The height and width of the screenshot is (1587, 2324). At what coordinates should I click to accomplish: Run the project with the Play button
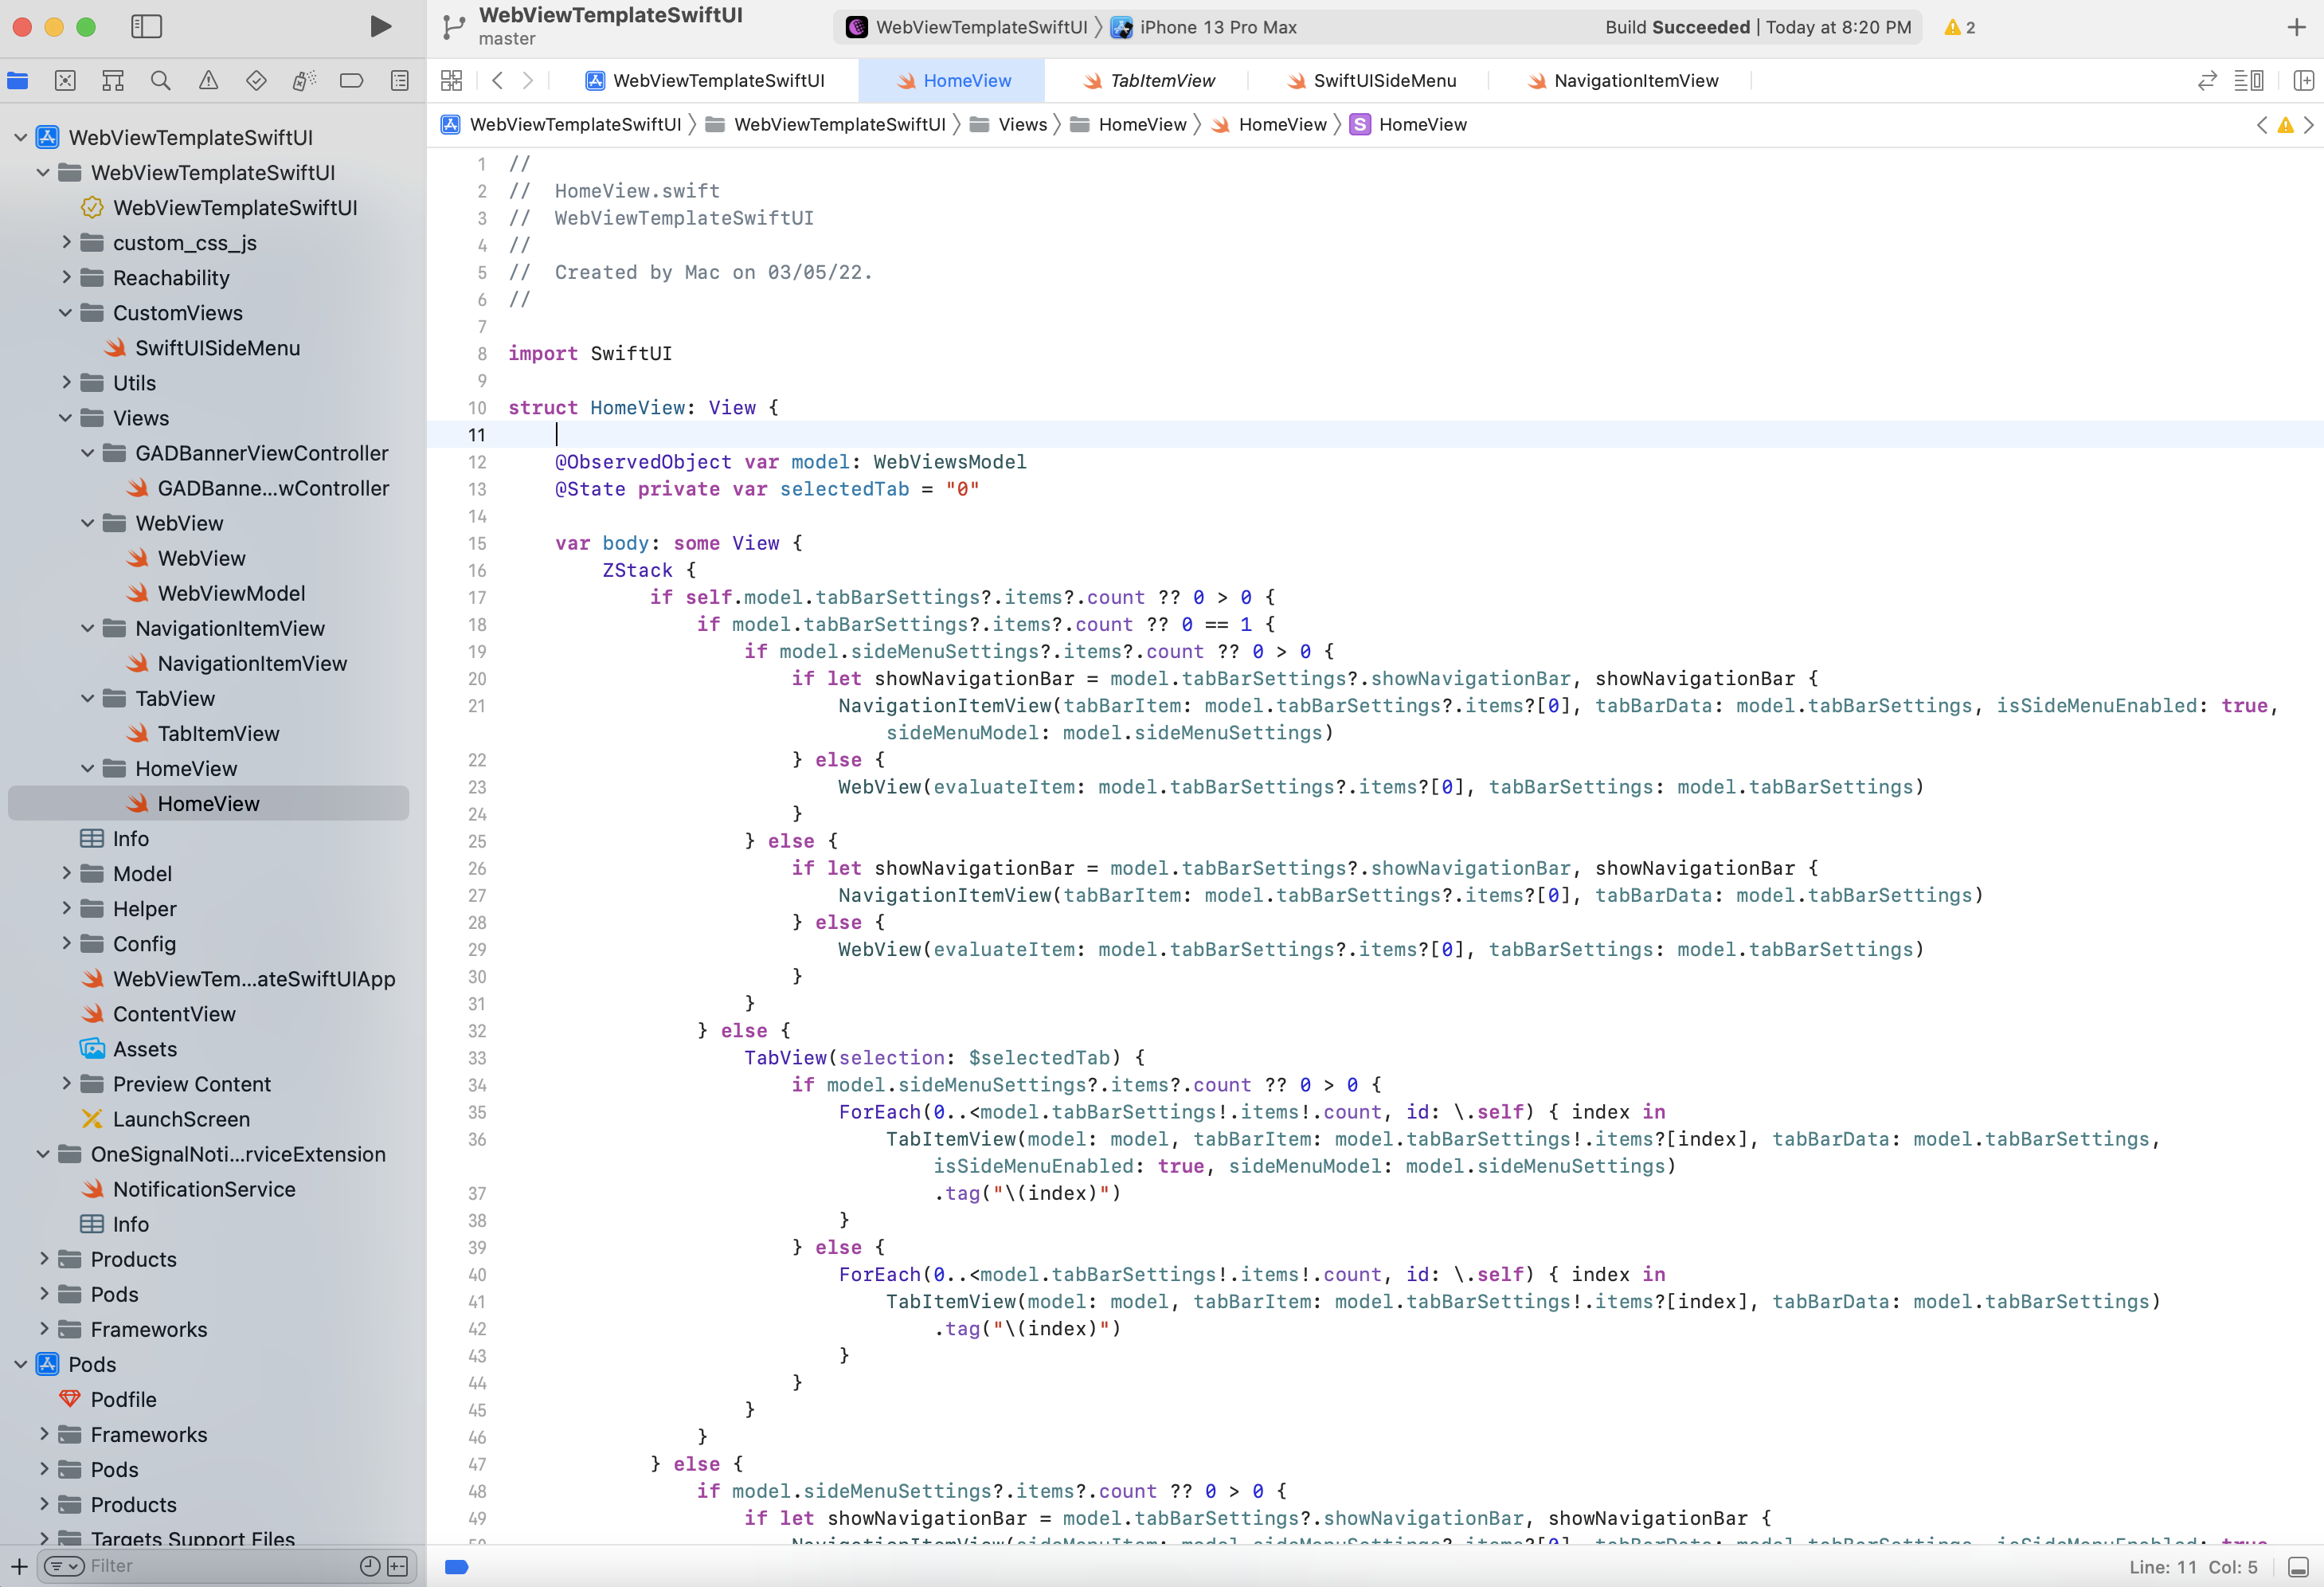(x=380, y=27)
